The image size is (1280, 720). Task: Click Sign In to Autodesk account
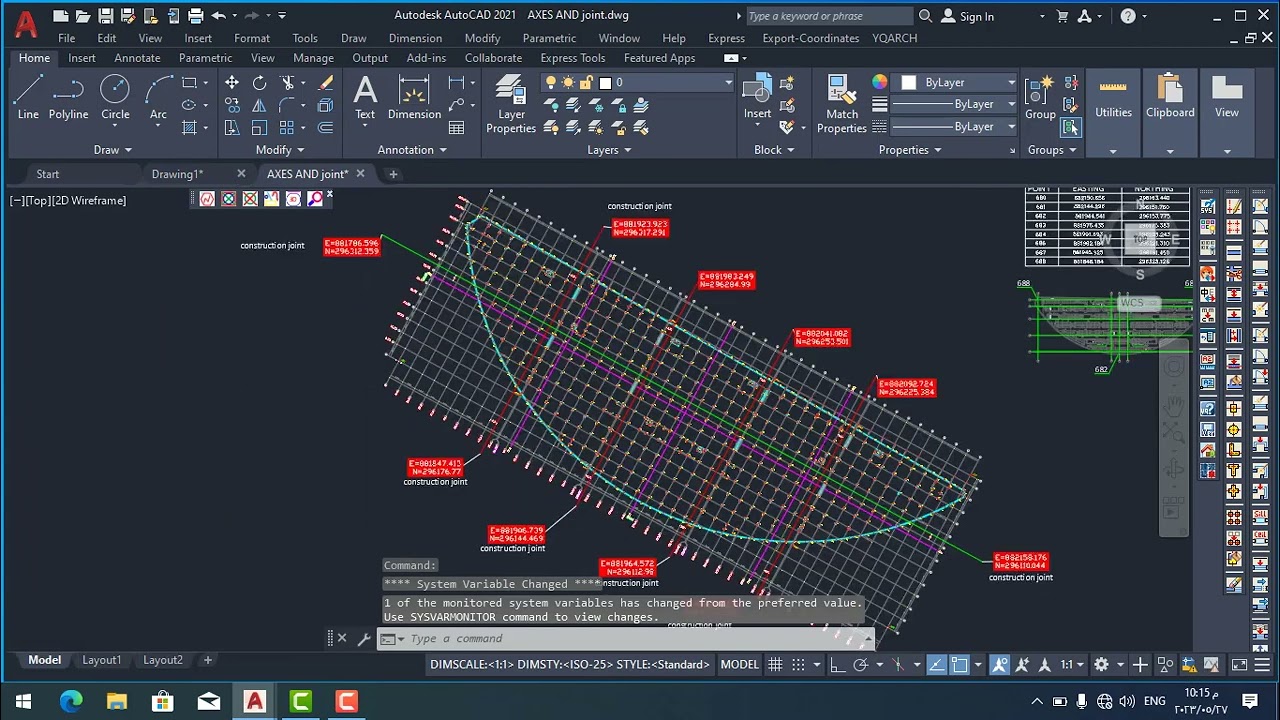(969, 16)
